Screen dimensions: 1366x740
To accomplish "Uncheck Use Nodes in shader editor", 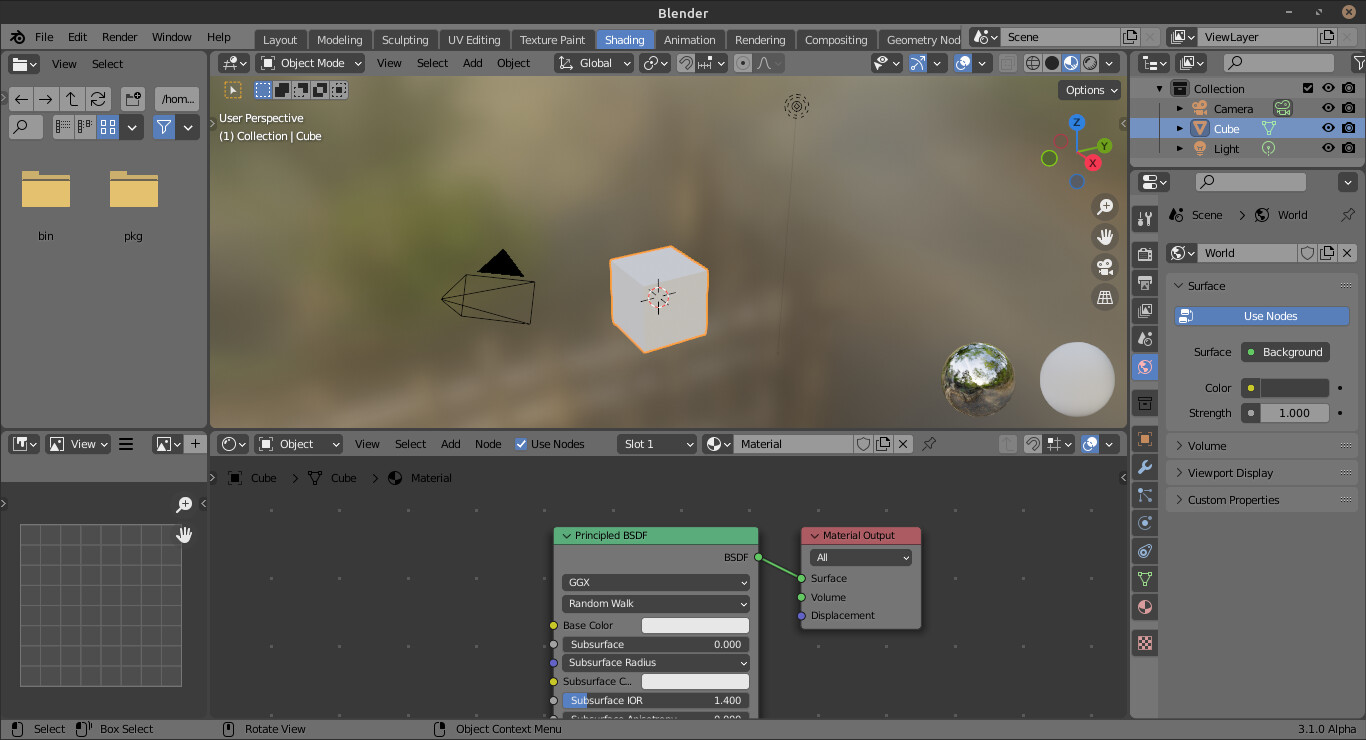I will (x=521, y=444).
